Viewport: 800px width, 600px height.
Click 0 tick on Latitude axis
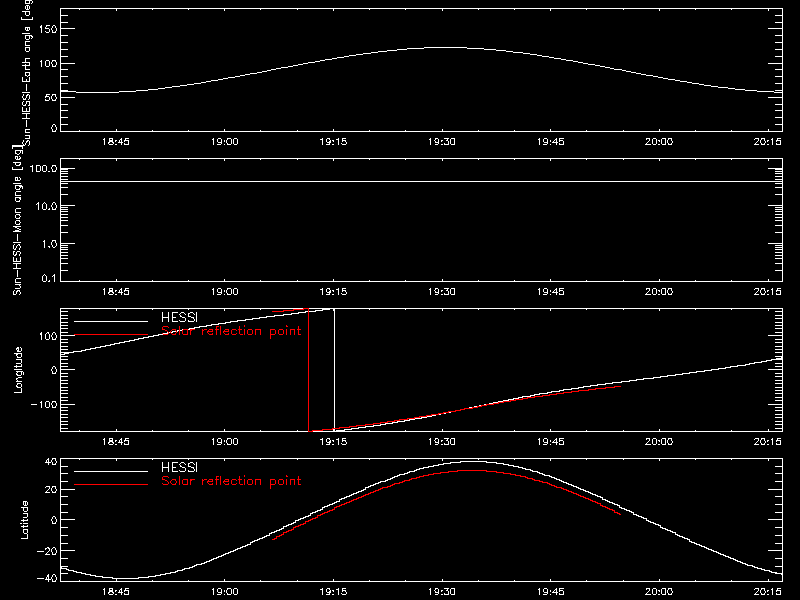tap(54, 520)
